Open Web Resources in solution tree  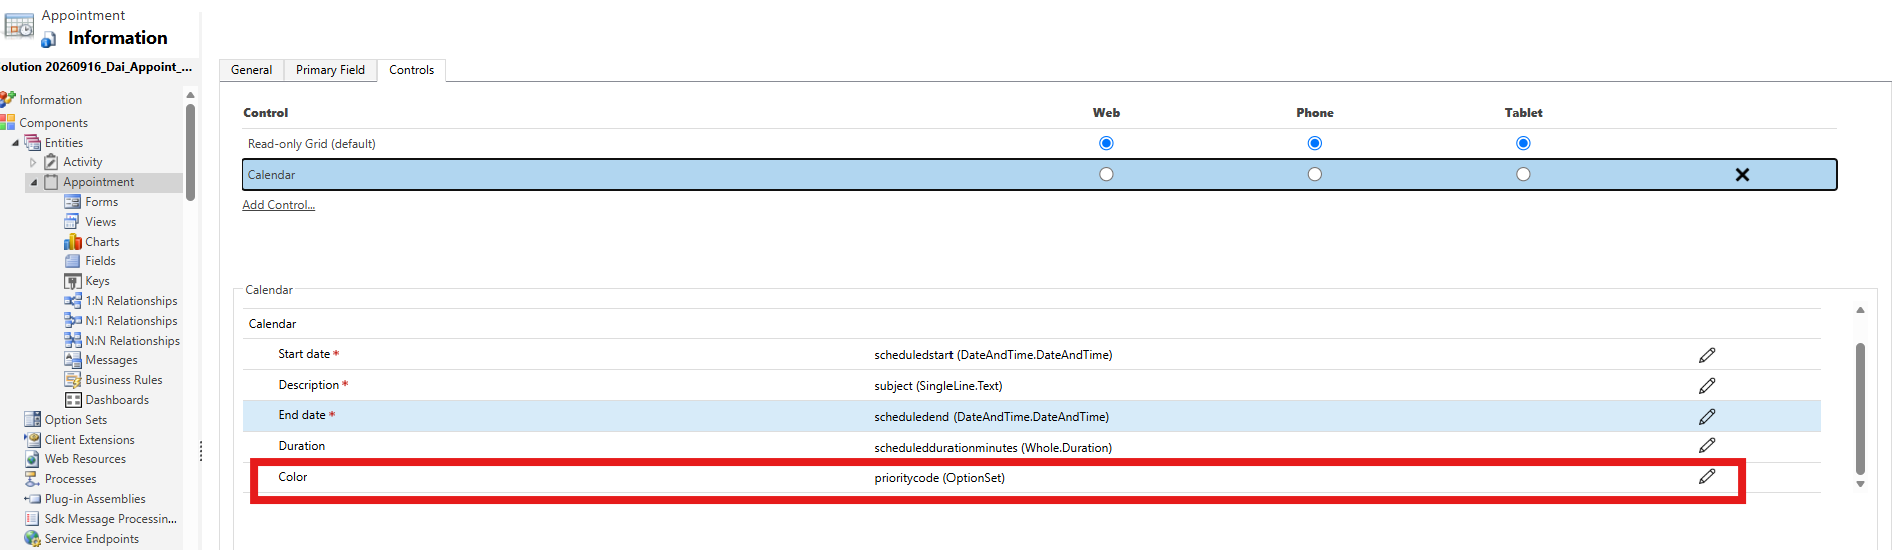(85, 459)
